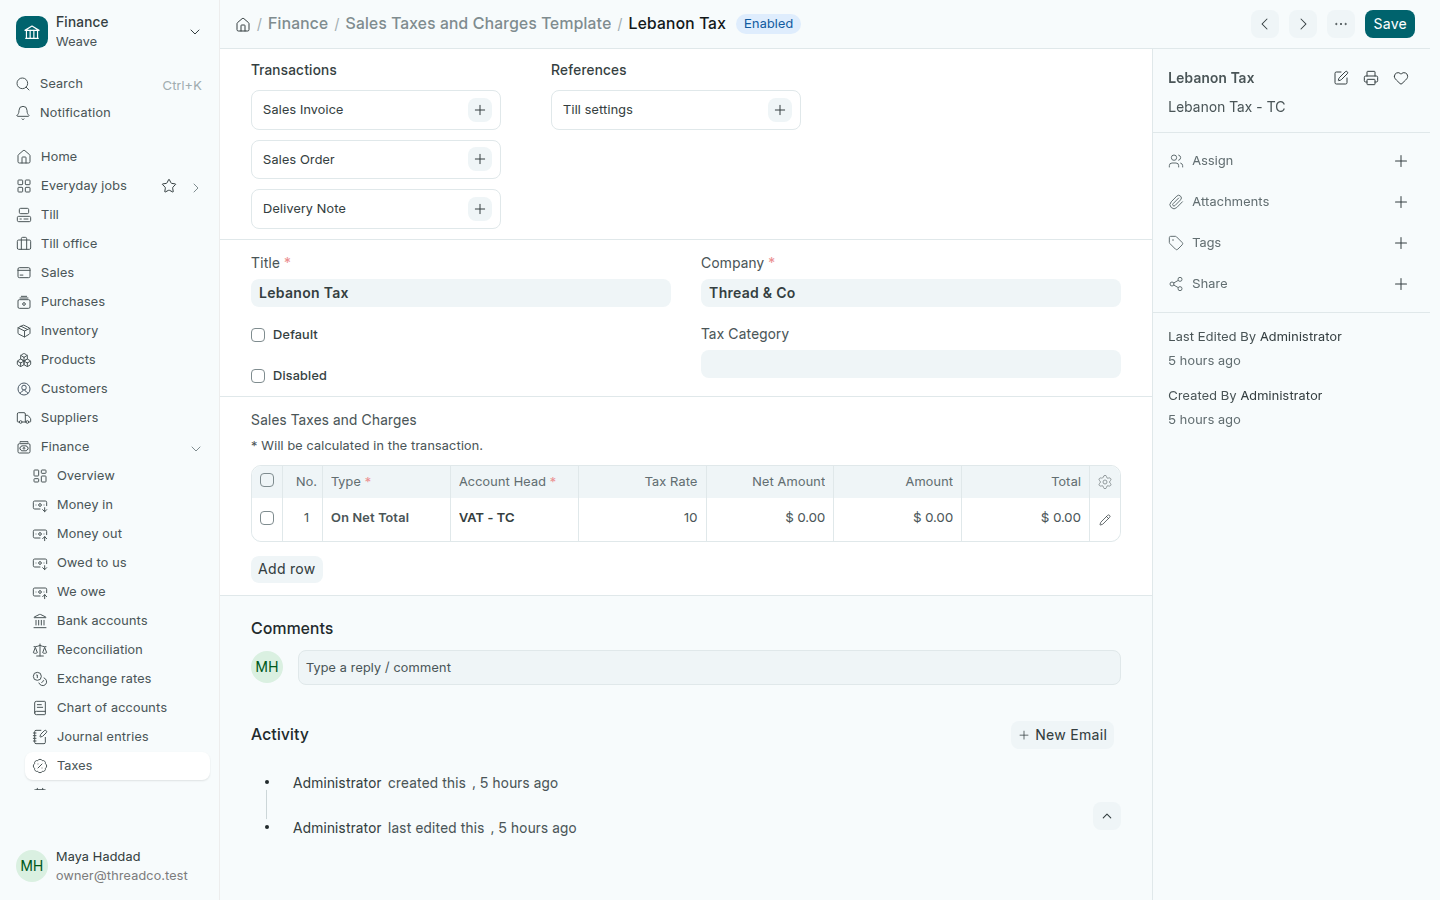Image resolution: width=1440 pixels, height=900 pixels.
Task: Open the Search box in sidebar
Action: click(109, 84)
